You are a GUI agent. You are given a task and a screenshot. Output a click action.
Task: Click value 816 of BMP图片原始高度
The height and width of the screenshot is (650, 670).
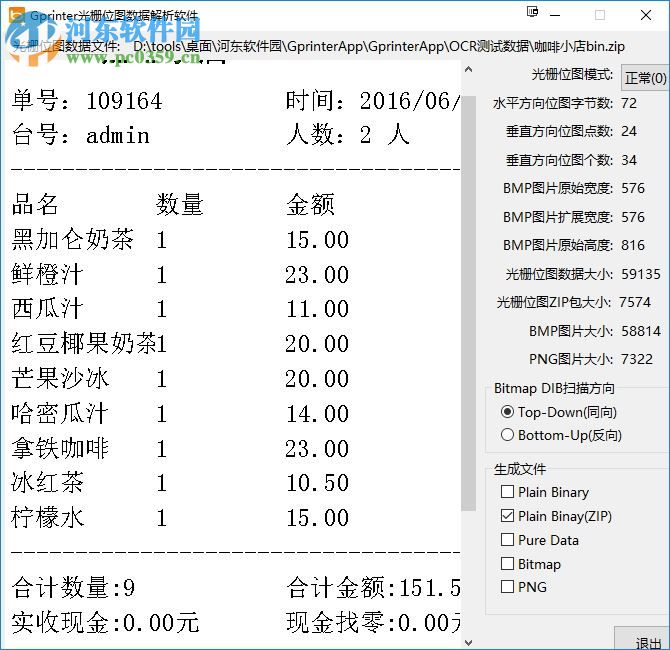(633, 245)
